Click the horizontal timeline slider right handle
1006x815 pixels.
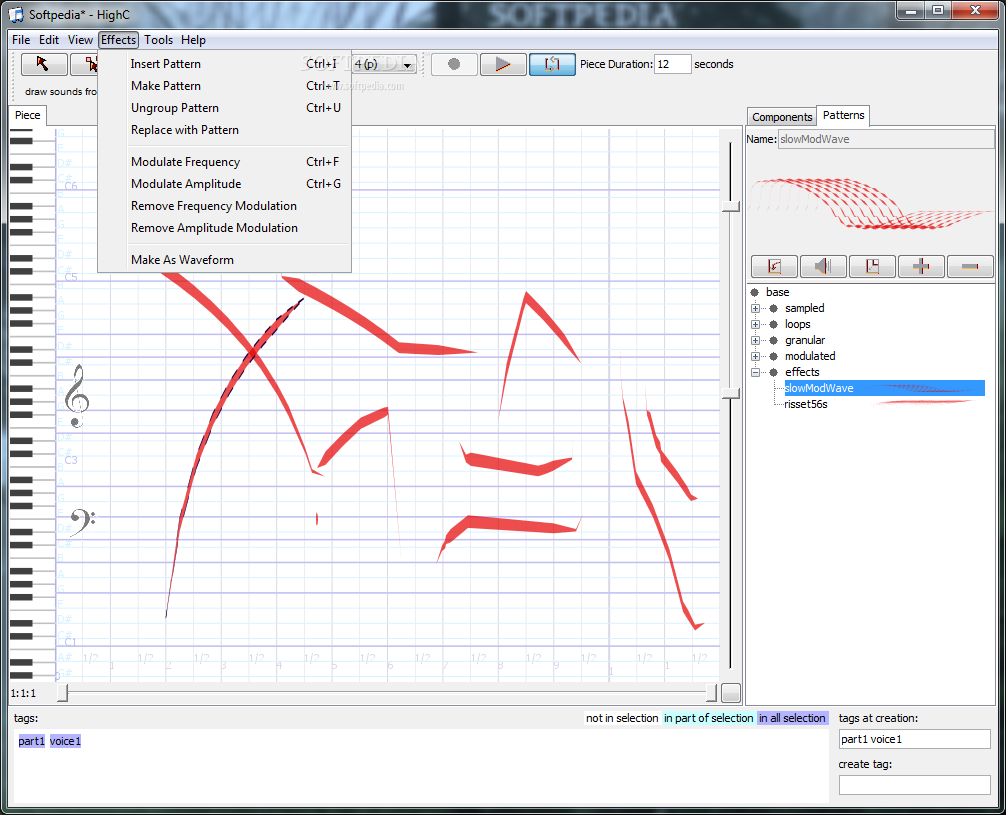(x=711, y=693)
